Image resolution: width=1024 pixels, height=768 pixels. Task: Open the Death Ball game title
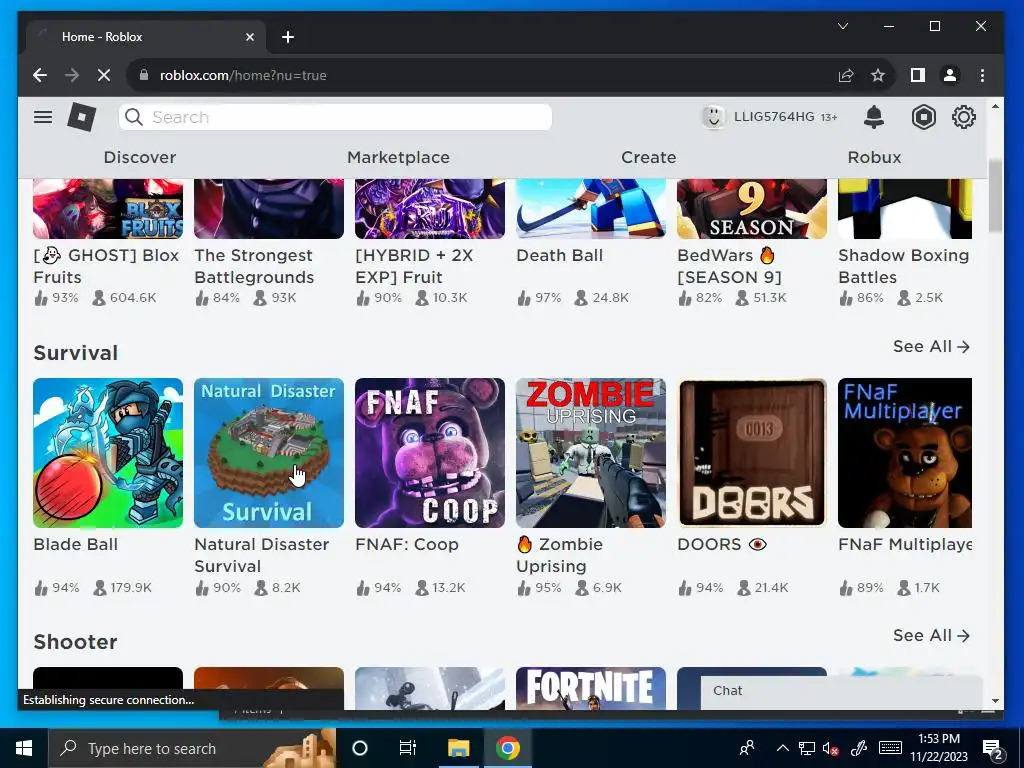pyautogui.click(x=560, y=255)
